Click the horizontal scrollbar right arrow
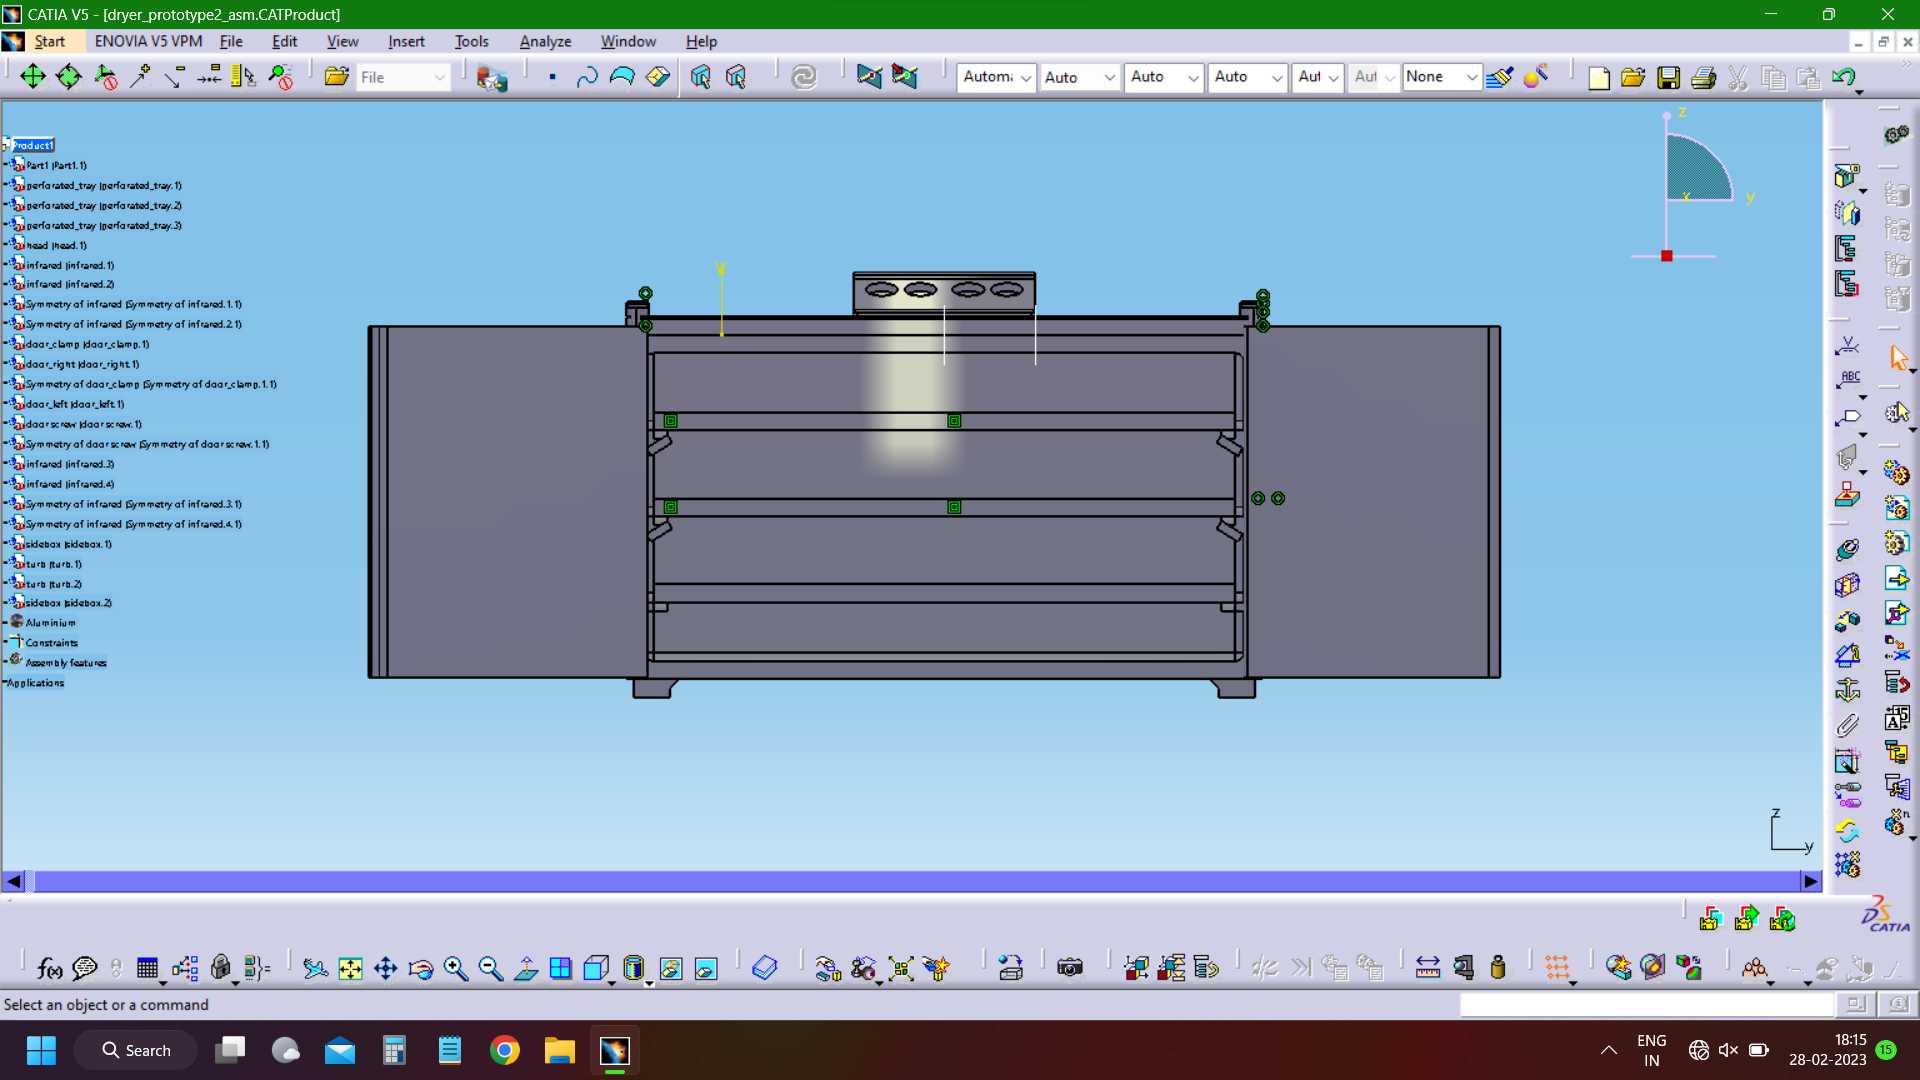The height and width of the screenshot is (1080, 1920). point(1811,881)
